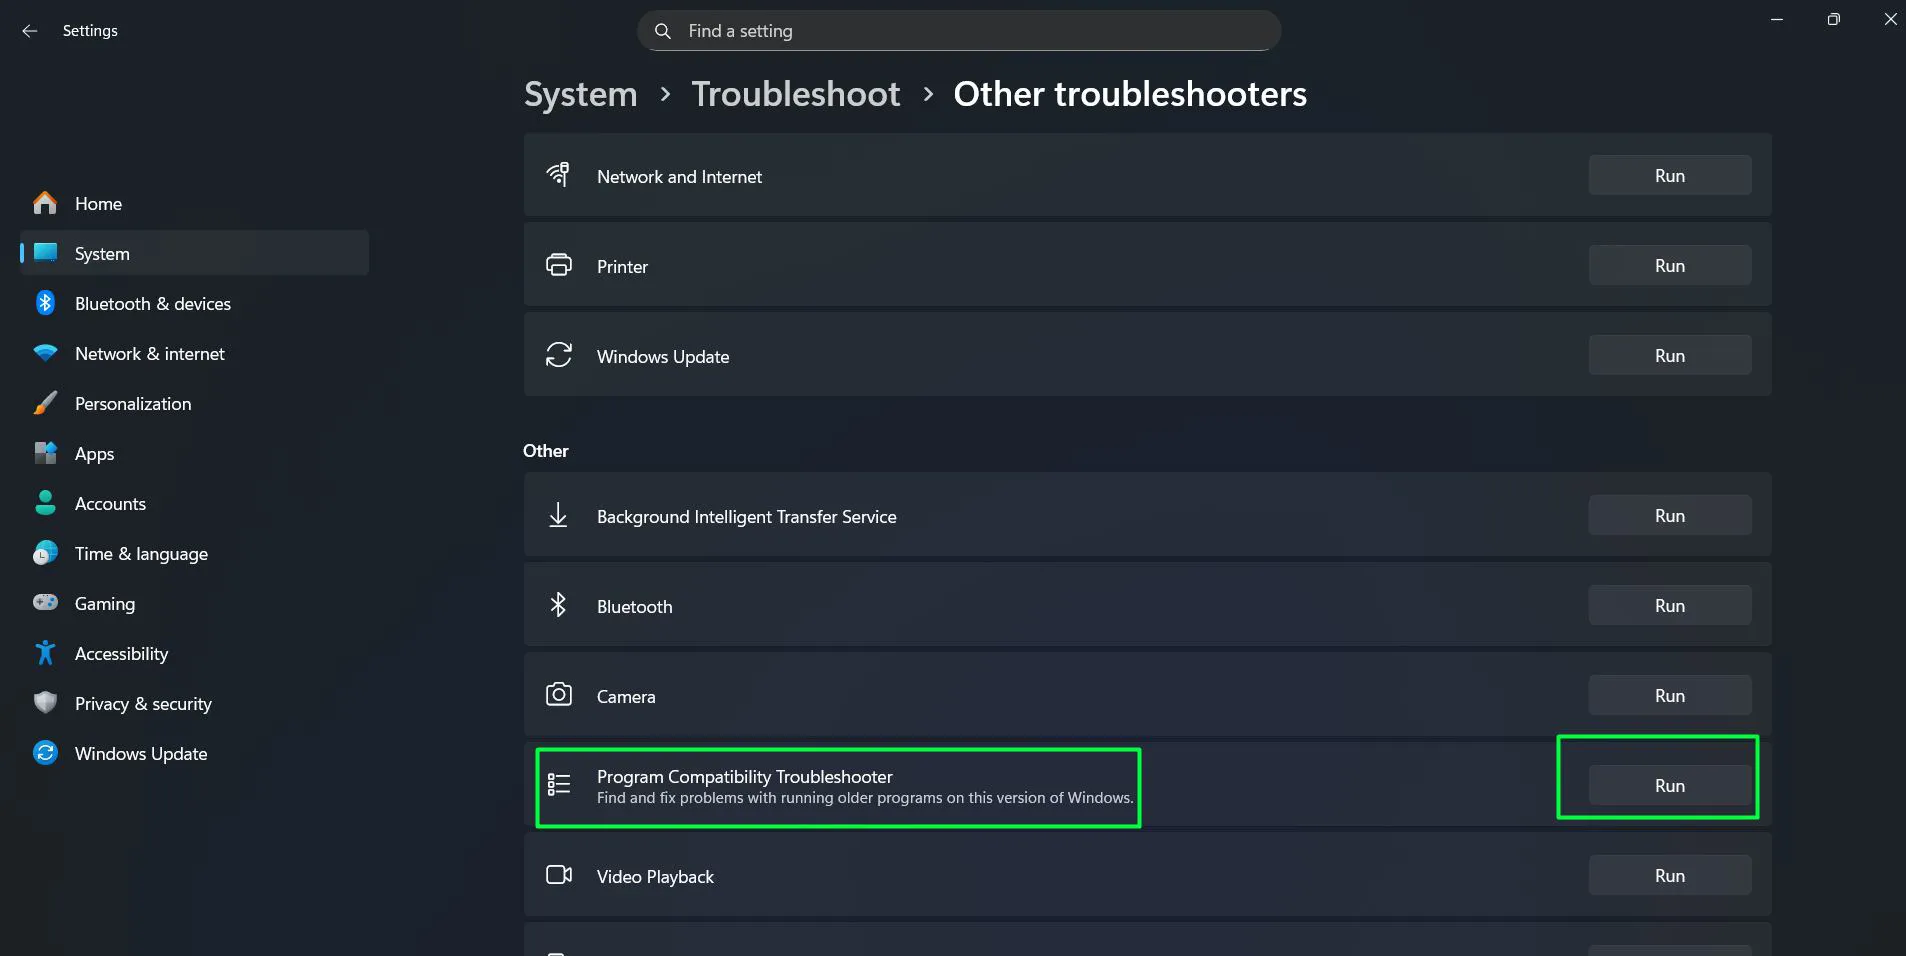1906x956 pixels.
Task: Select the Apps entry in sidebar
Action: coord(96,453)
